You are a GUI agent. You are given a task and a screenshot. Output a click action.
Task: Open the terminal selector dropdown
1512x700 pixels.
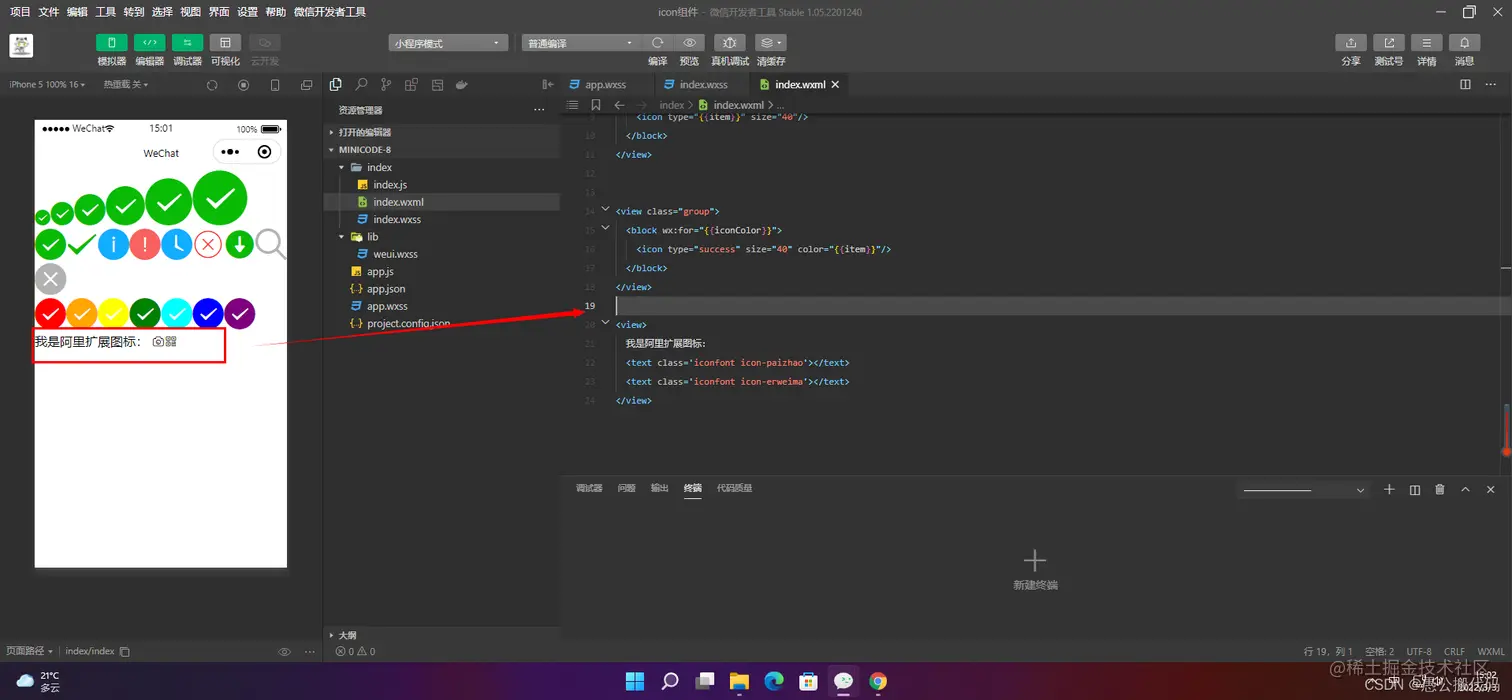pos(1304,490)
